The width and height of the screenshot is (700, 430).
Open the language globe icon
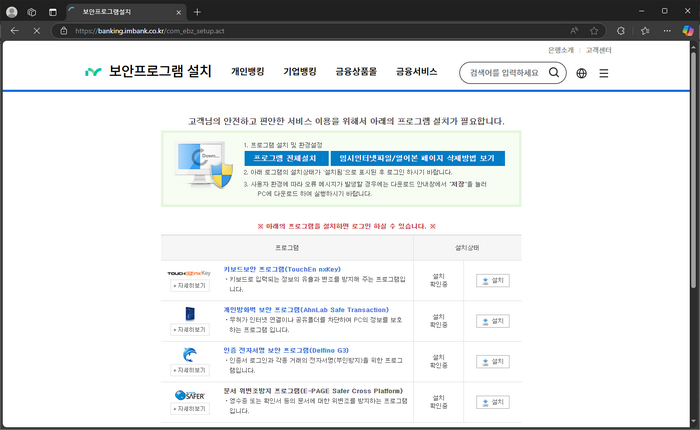(581, 73)
